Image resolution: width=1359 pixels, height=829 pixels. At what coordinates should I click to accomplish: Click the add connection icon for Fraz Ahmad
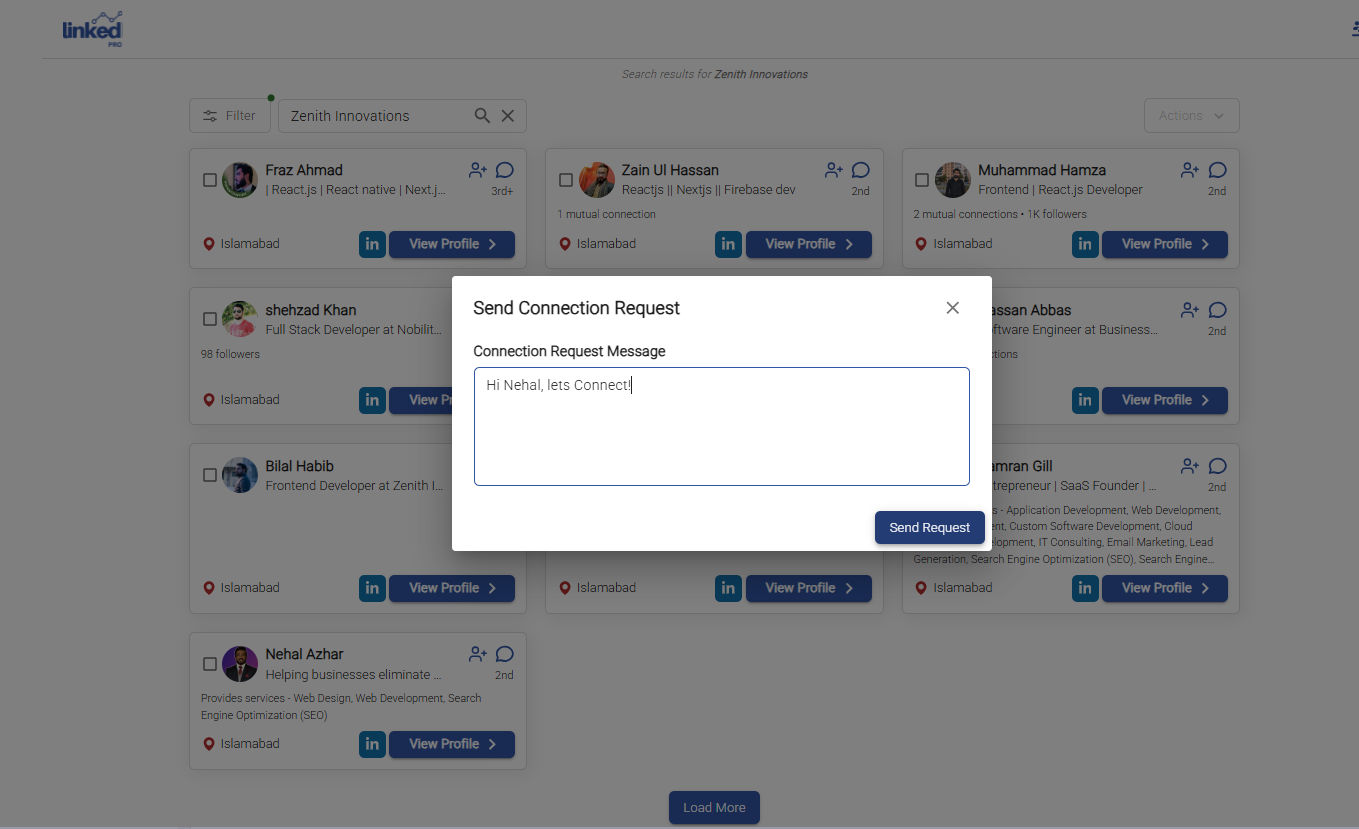coord(478,170)
